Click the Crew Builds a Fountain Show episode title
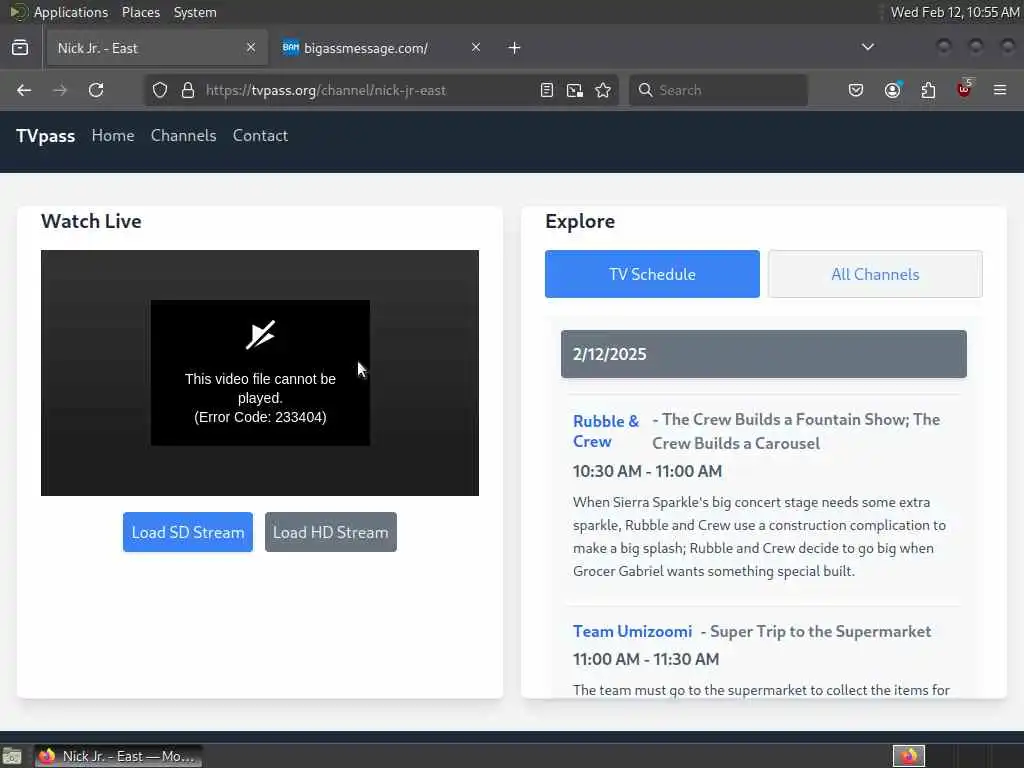The width and height of the screenshot is (1024, 768). click(x=796, y=431)
